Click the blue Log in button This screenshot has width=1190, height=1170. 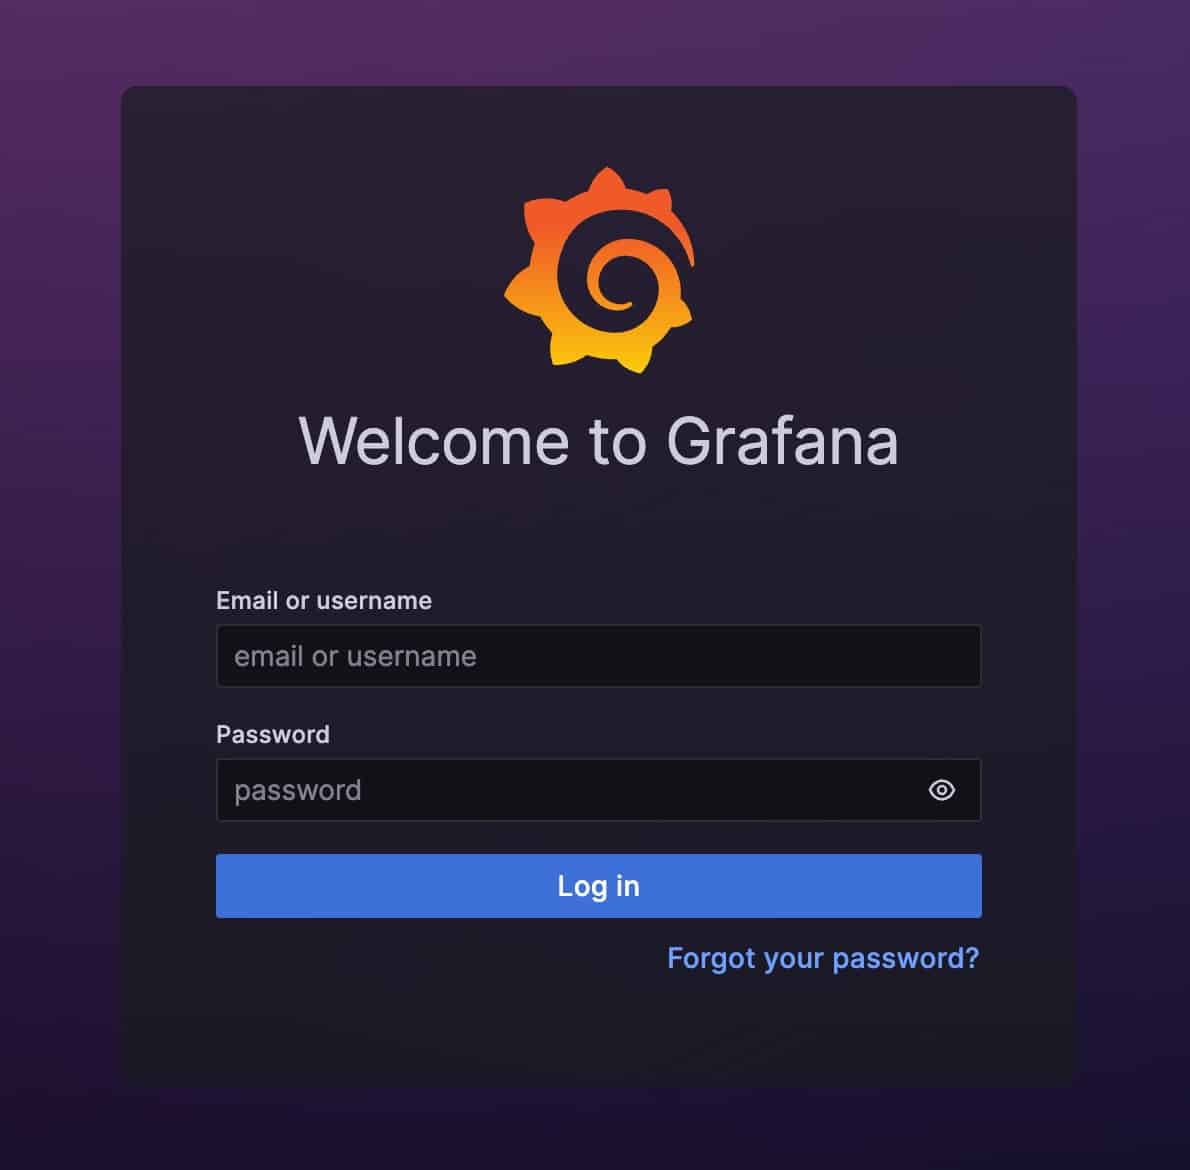(599, 885)
